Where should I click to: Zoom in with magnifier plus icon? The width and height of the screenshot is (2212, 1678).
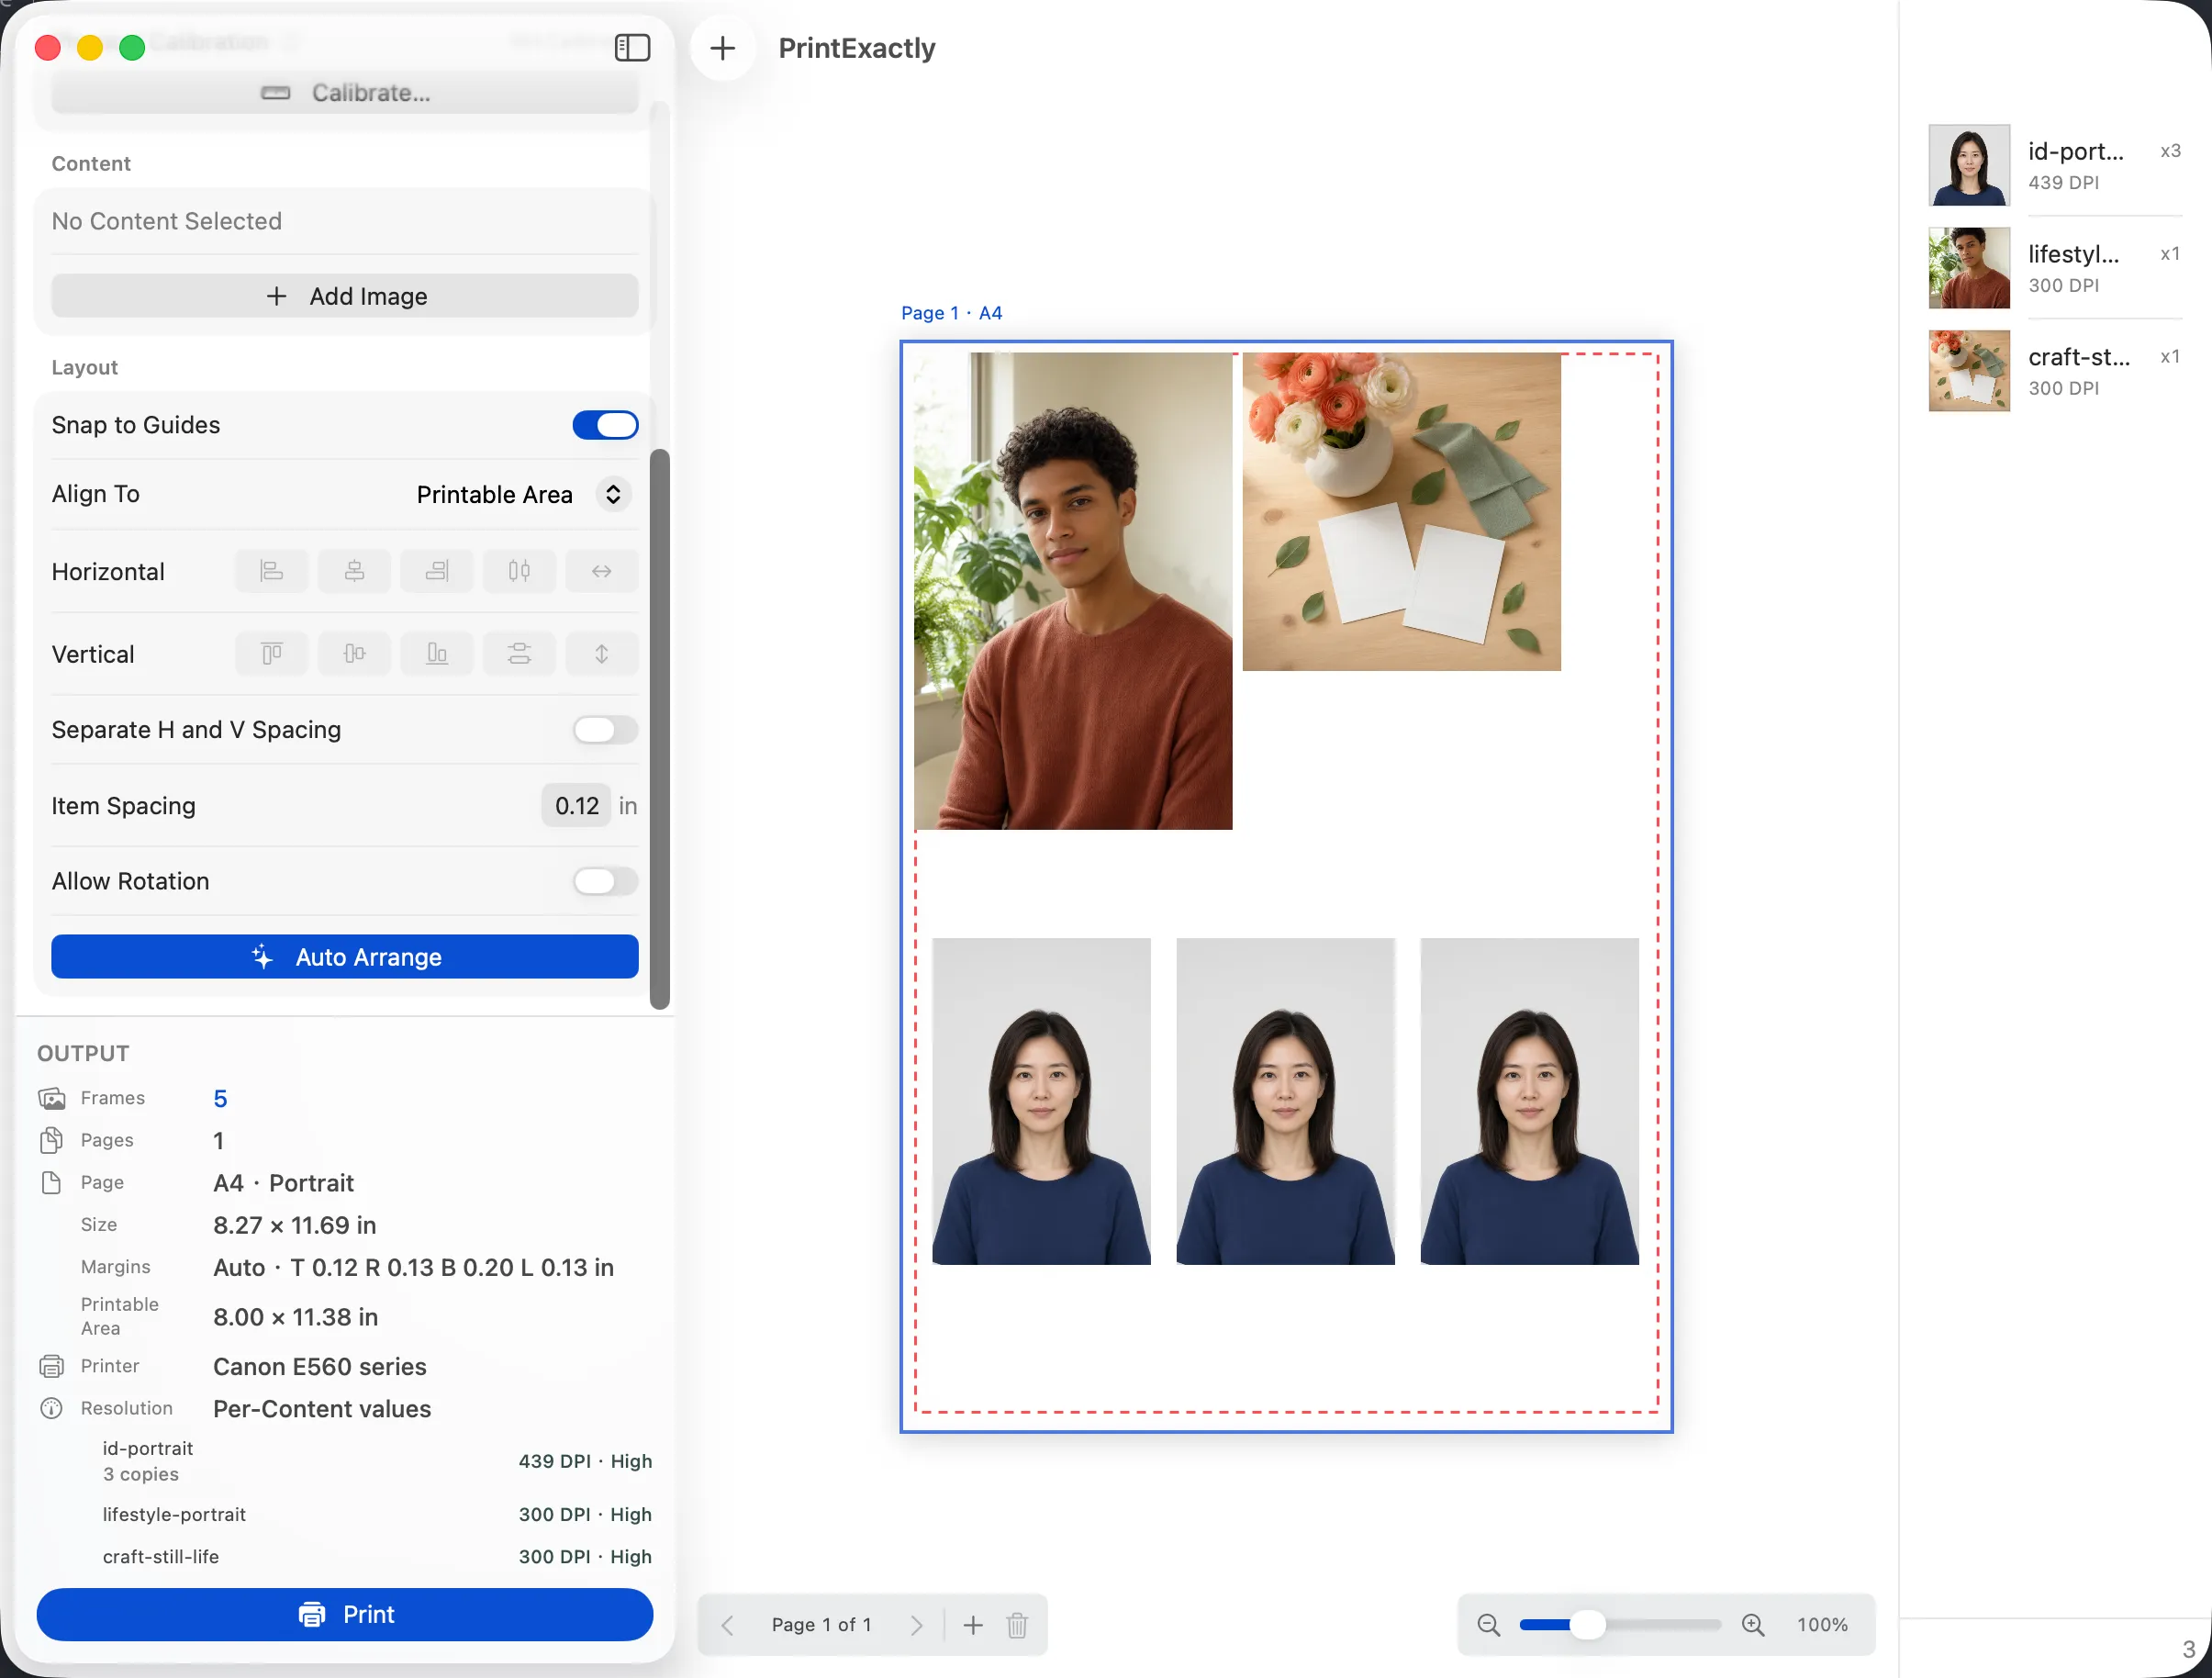tap(1753, 1625)
